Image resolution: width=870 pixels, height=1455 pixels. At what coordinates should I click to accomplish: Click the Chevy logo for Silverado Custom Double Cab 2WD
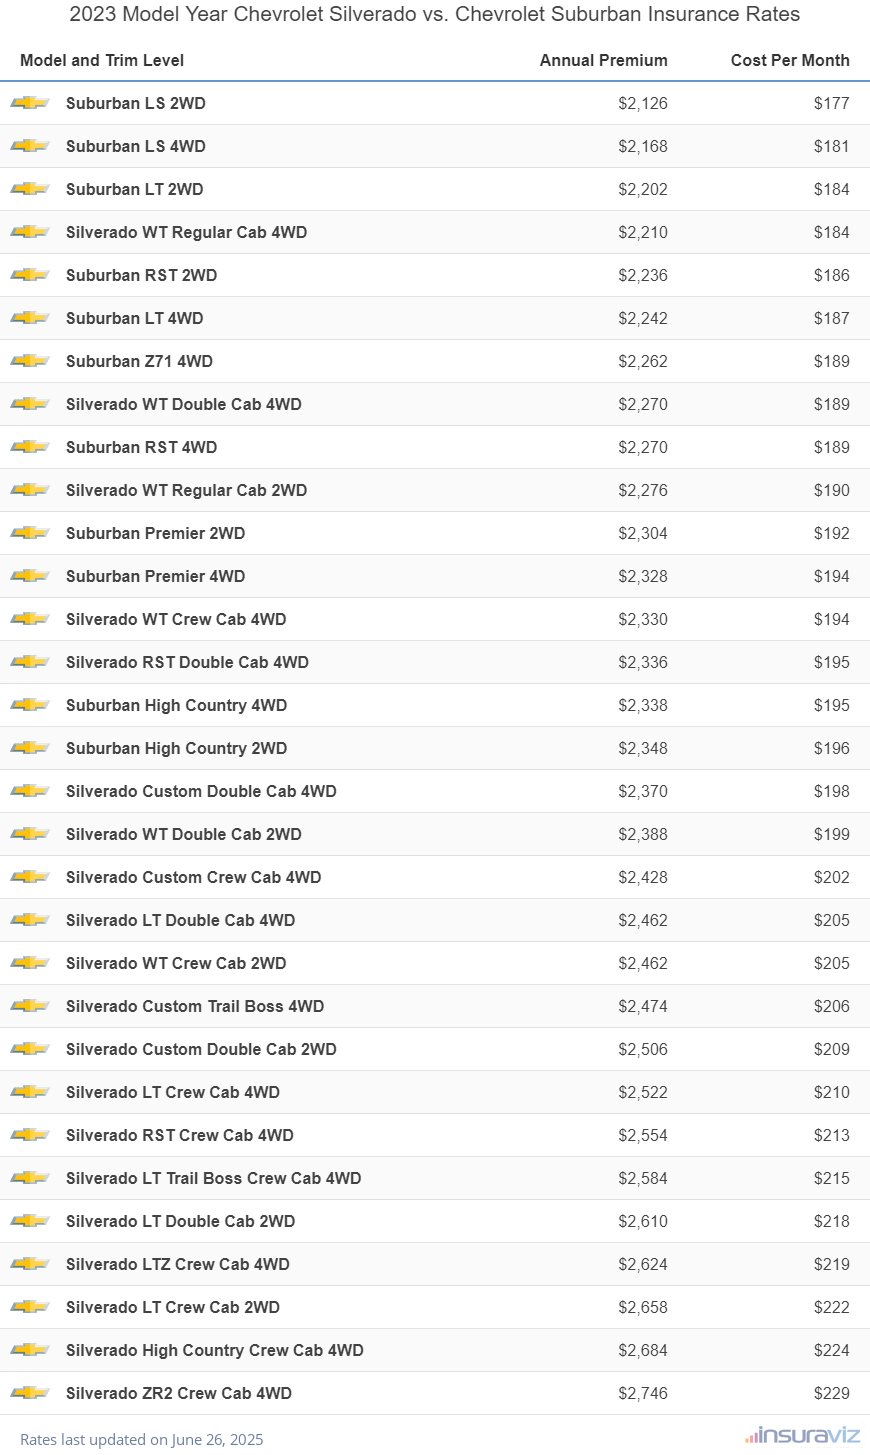pos(30,1049)
